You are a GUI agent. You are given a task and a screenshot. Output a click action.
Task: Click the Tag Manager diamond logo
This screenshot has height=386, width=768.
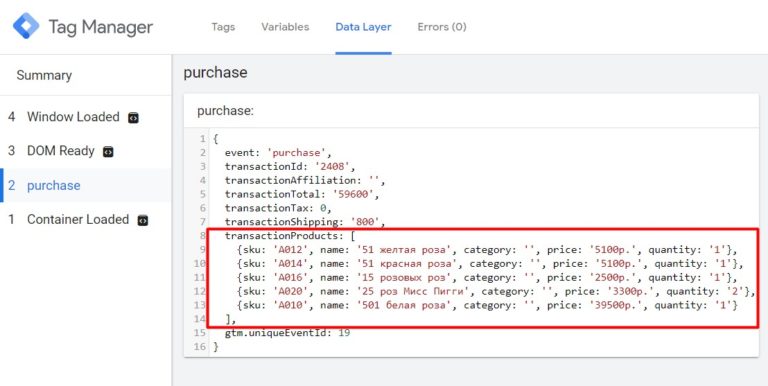point(26,26)
